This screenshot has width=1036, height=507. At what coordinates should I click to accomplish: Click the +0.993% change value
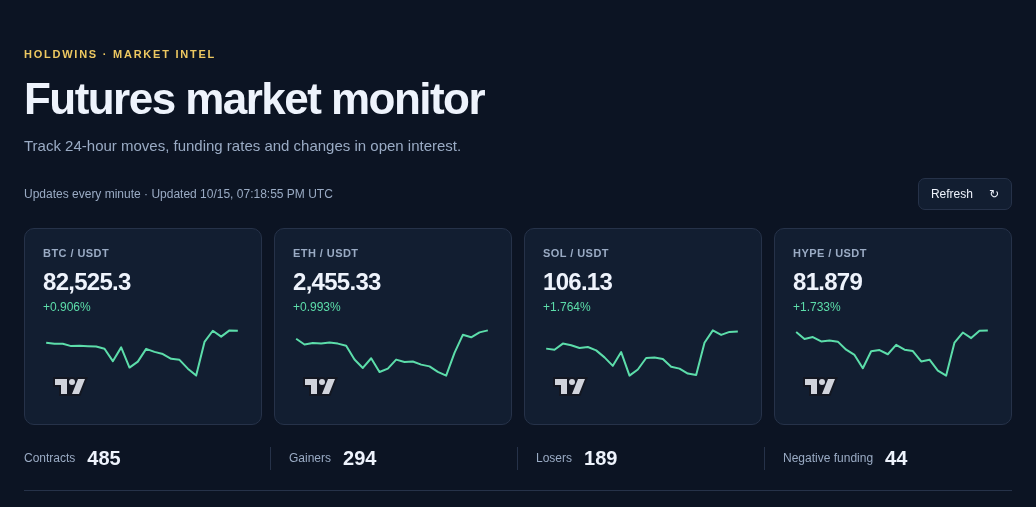(x=316, y=307)
